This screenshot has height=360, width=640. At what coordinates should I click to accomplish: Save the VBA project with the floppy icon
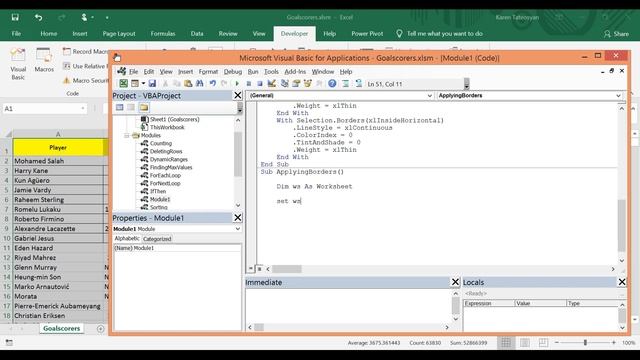[152, 83]
